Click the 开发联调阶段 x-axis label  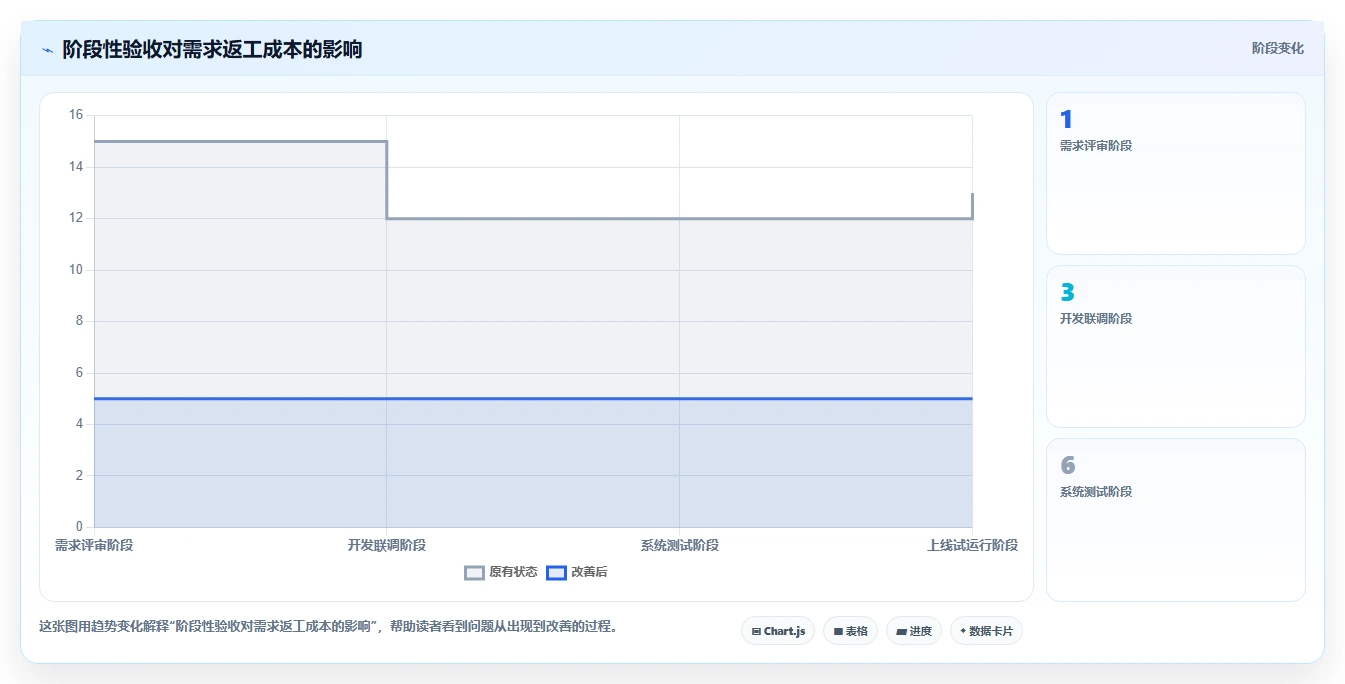click(387, 545)
